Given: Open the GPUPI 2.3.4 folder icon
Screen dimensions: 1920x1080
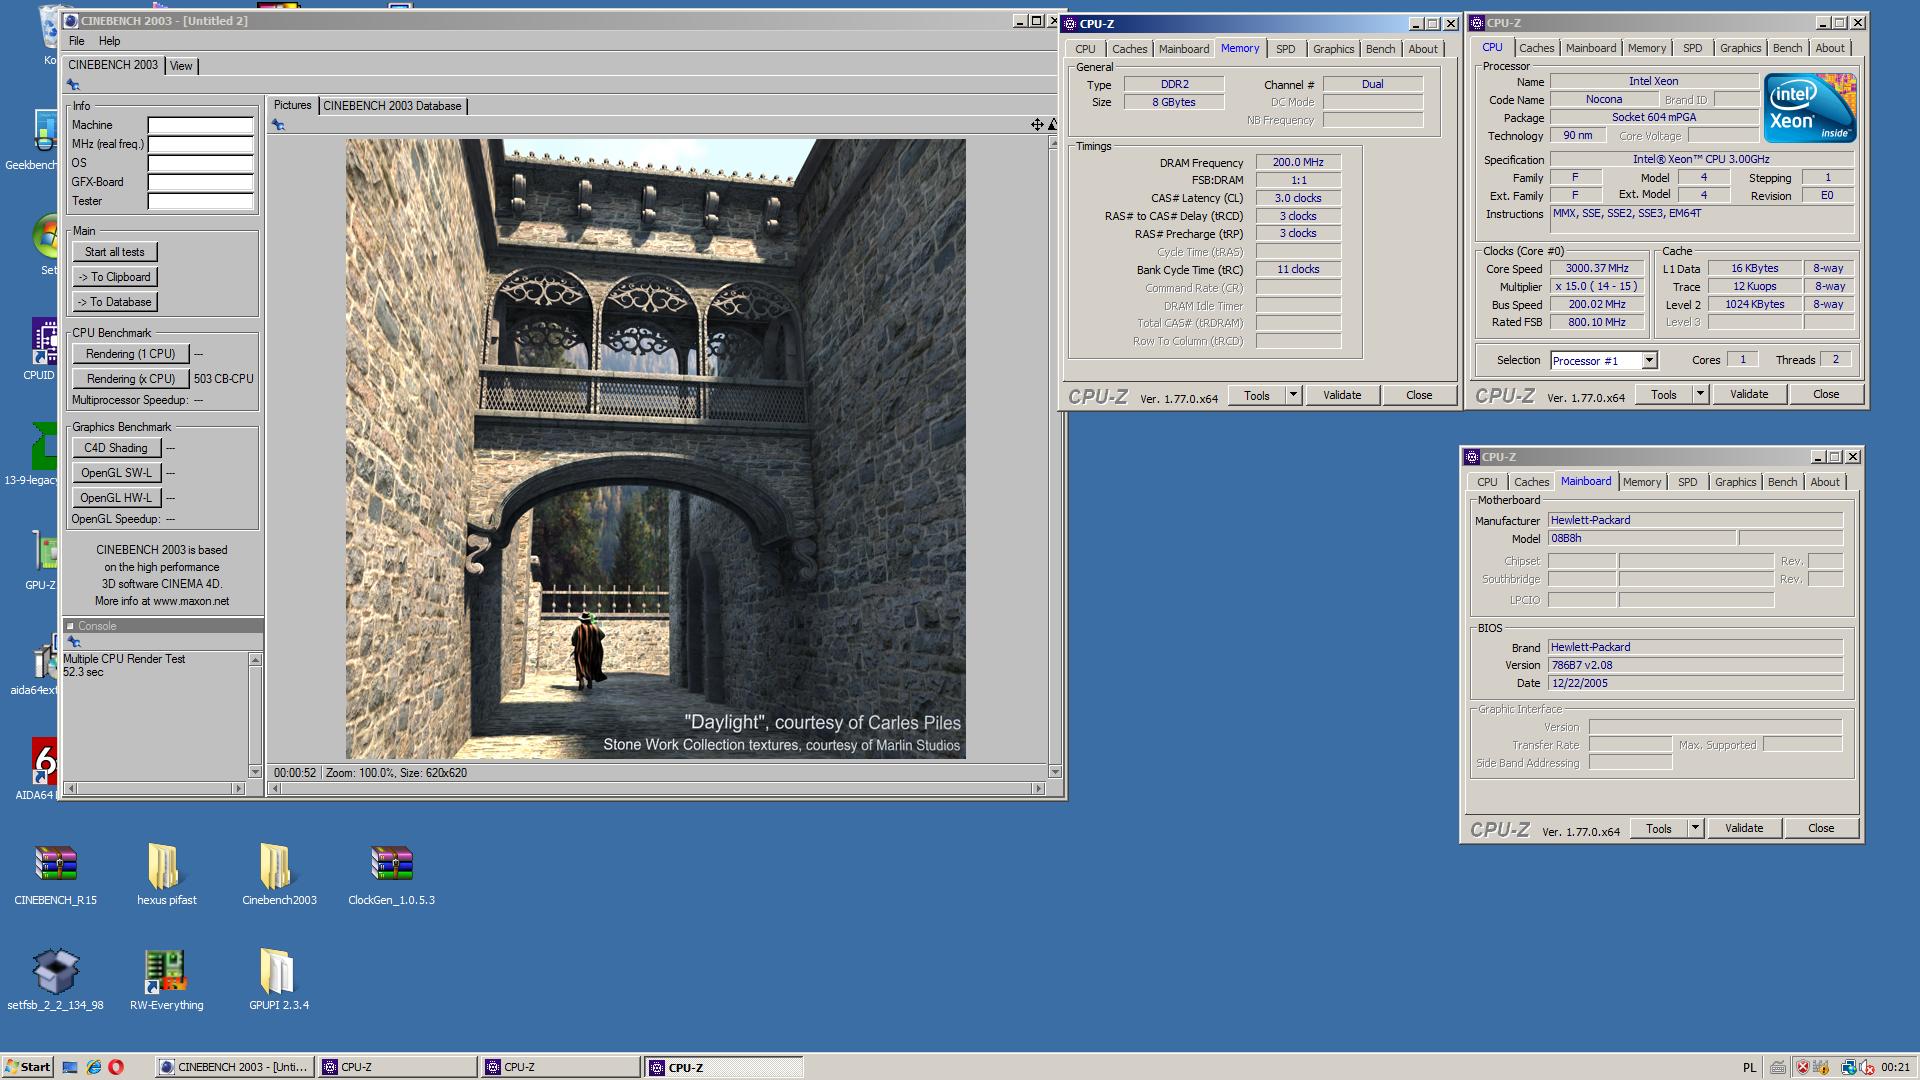Looking at the screenshot, I should pyautogui.click(x=279, y=971).
